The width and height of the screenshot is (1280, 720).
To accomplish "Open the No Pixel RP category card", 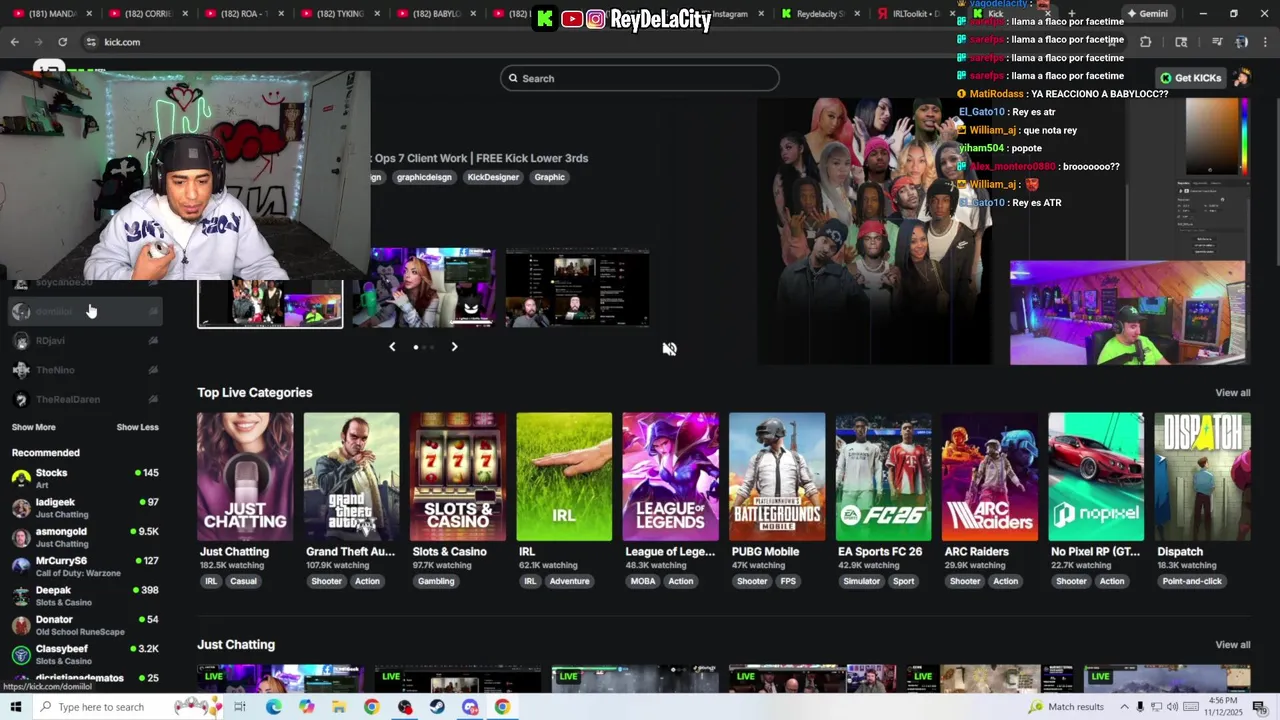I will point(1096,477).
